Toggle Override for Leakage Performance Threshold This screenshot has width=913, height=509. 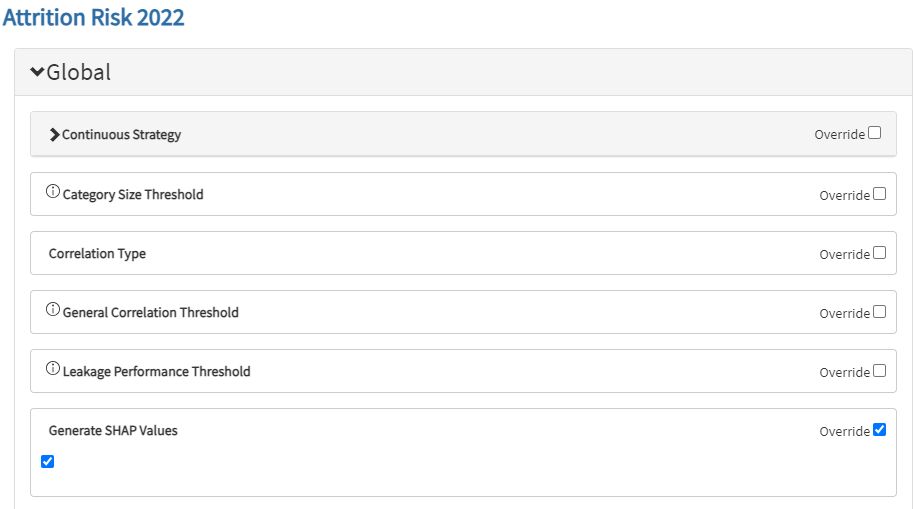tap(879, 371)
